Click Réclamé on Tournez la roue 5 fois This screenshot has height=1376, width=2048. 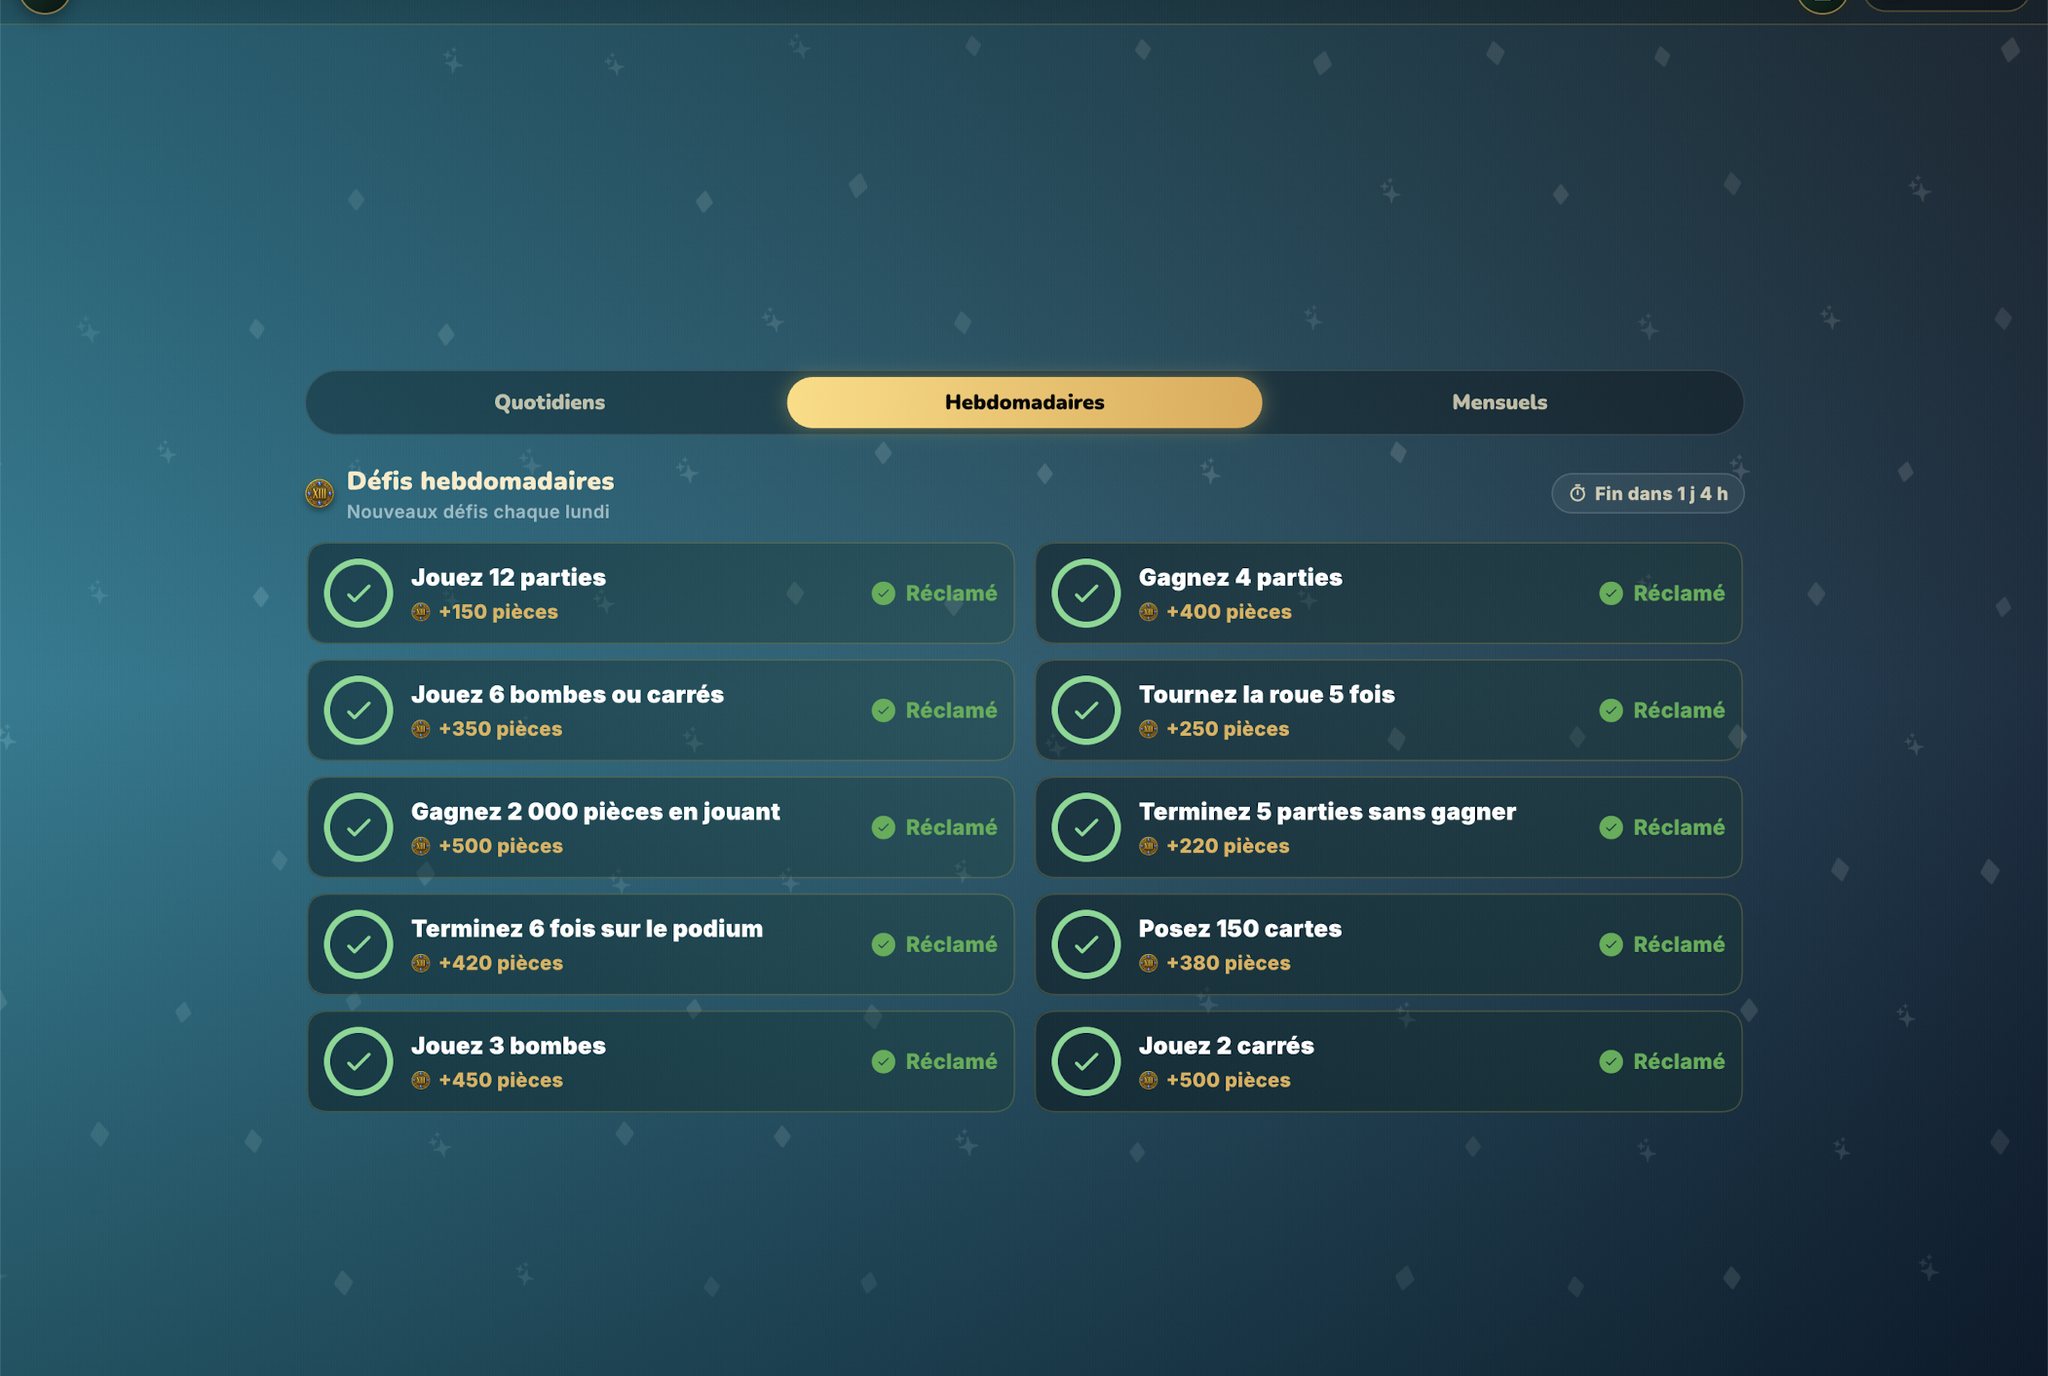click(1662, 710)
